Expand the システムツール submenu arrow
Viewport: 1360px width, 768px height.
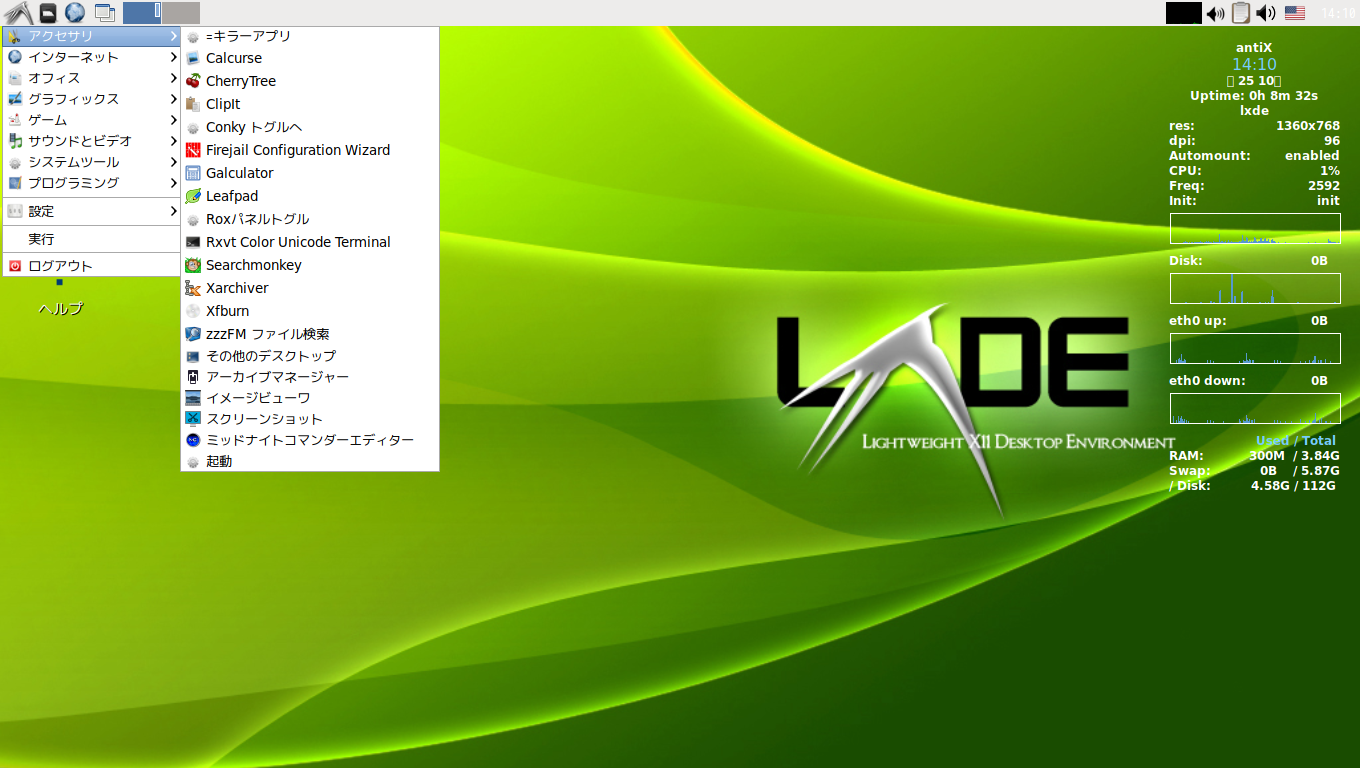point(174,162)
